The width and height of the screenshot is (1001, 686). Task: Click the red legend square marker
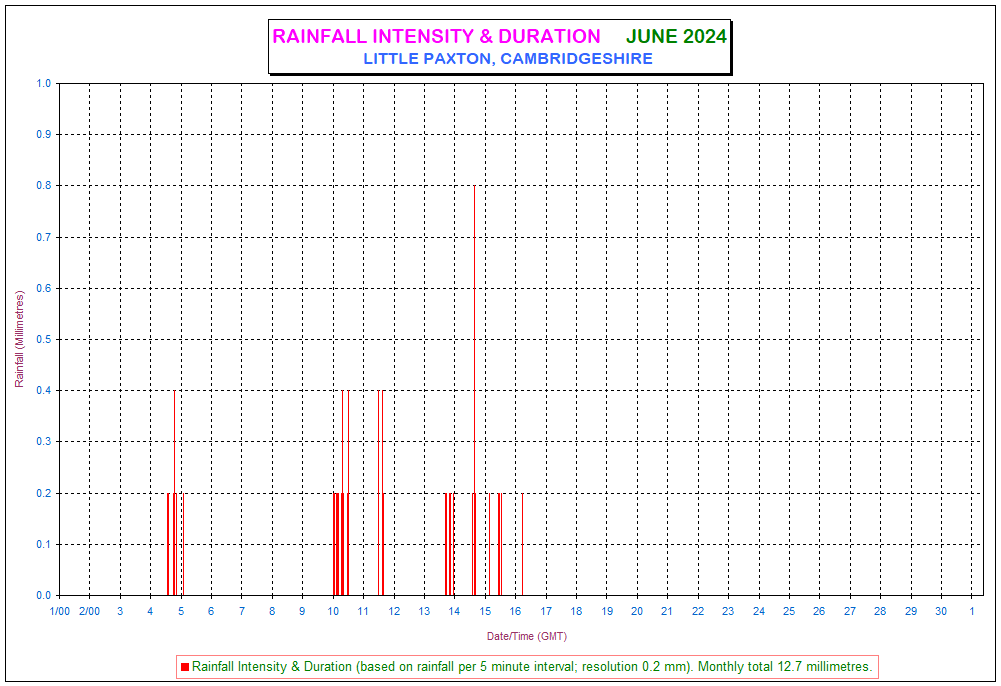(184, 667)
